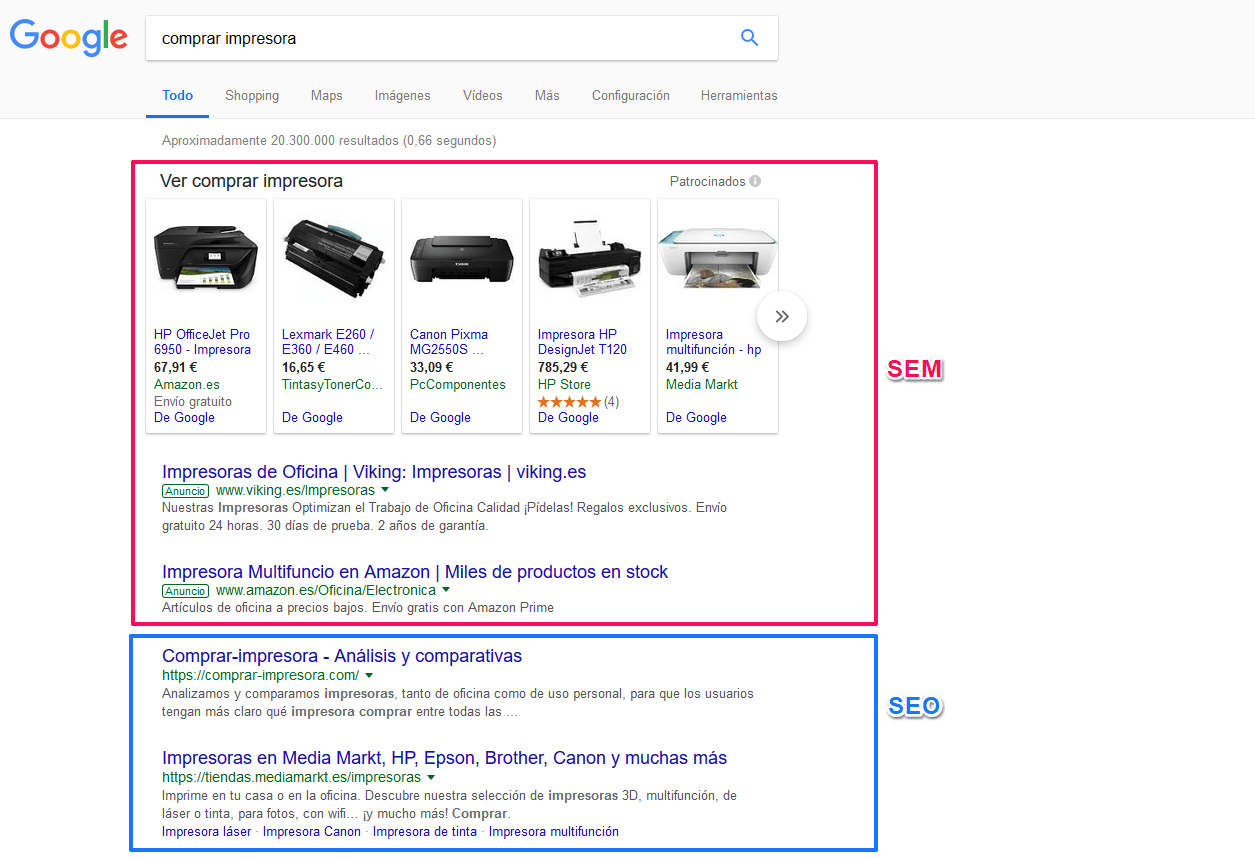Show next products with double-arrow button

click(782, 316)
